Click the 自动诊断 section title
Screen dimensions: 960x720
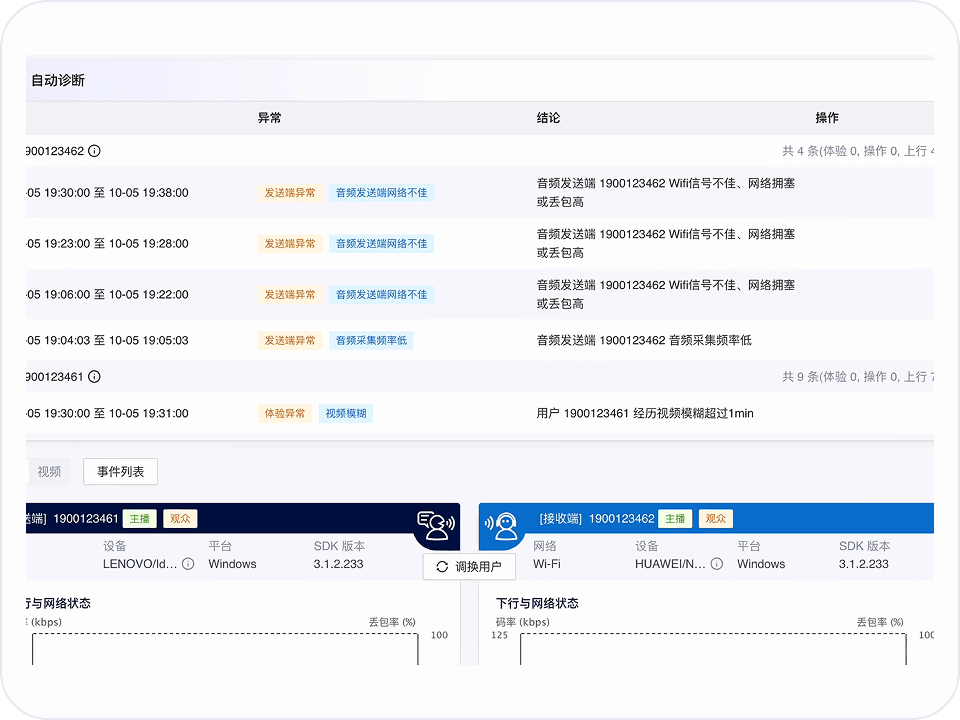(58, 80)
